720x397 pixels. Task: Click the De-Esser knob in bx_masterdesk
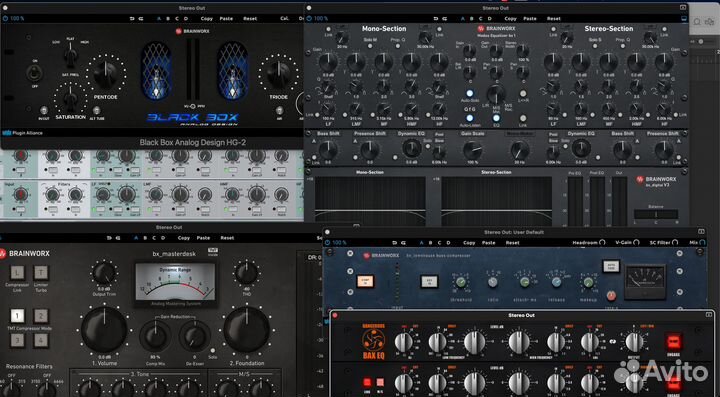click(195, 336)
